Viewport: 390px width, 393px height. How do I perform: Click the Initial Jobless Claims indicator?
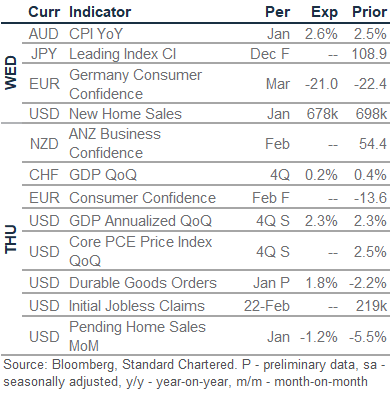pos(136,306)
